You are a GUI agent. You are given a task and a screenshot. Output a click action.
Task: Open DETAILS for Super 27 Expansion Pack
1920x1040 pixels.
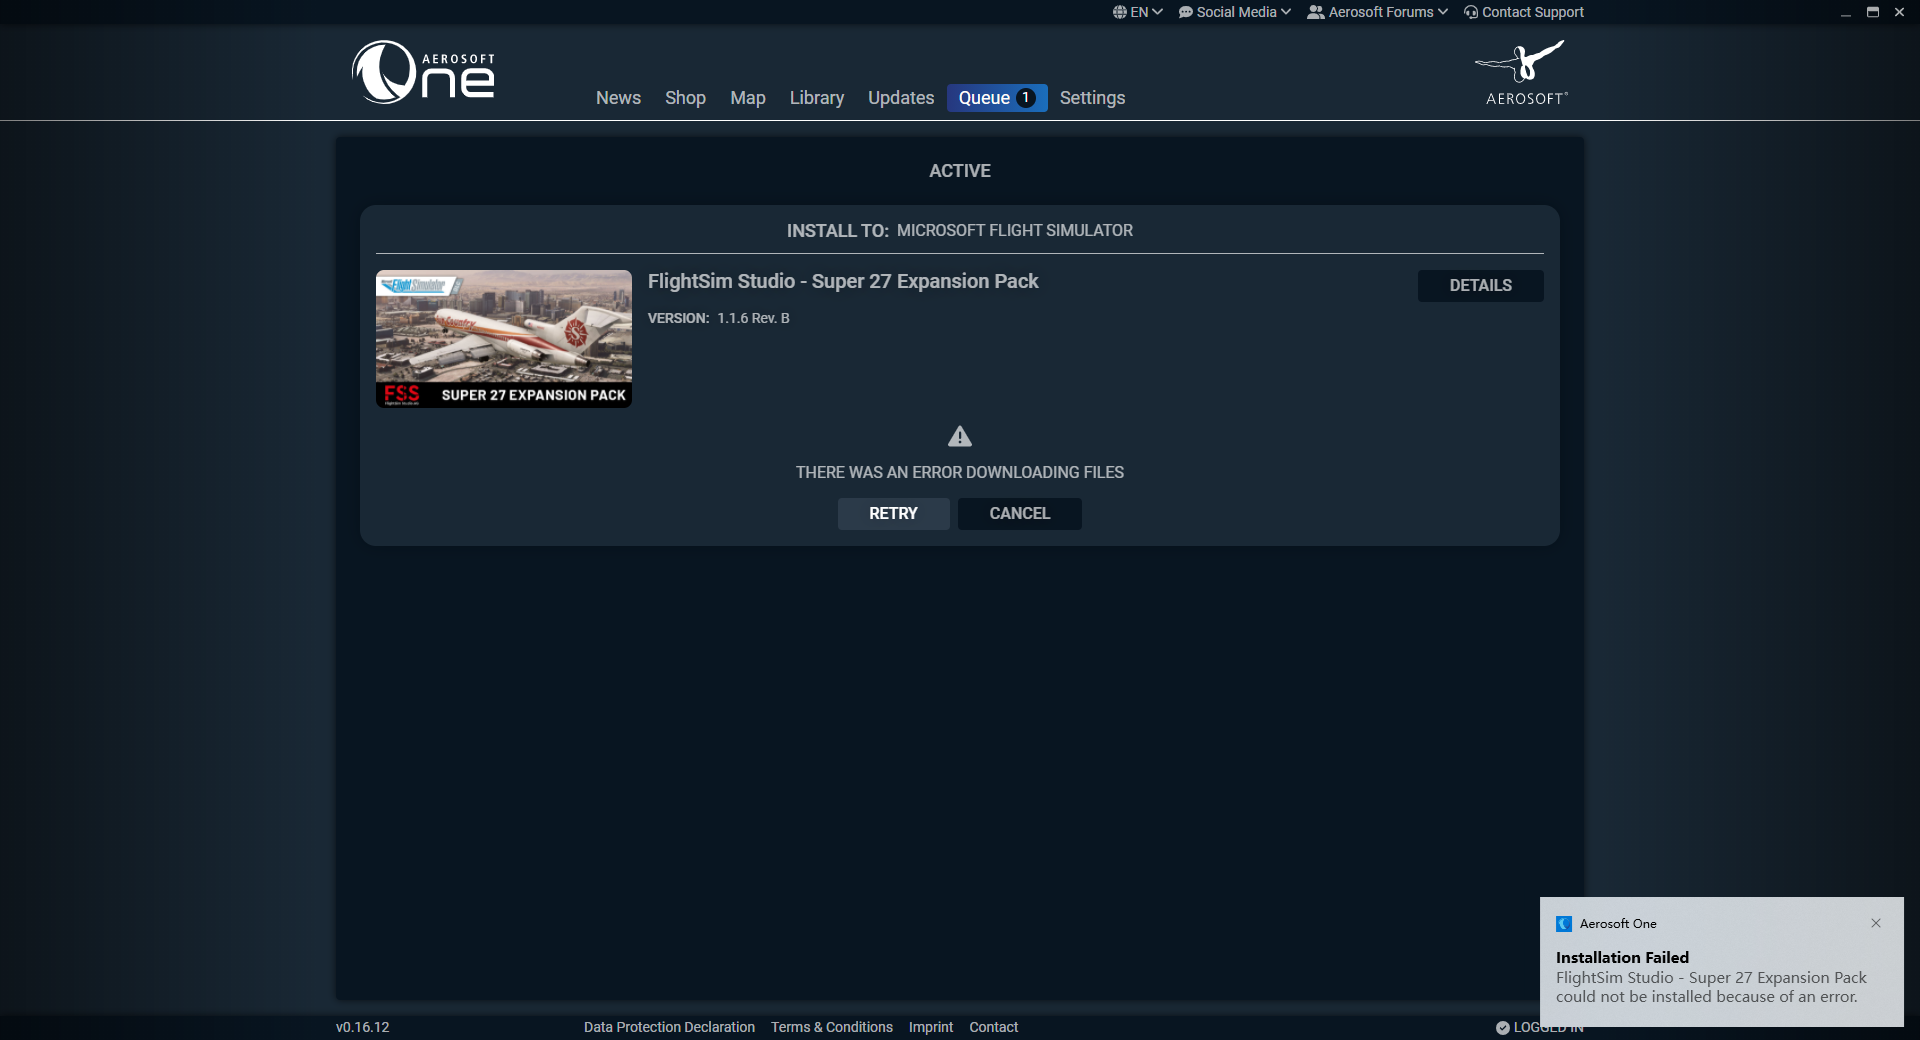tap(1480, 285)
